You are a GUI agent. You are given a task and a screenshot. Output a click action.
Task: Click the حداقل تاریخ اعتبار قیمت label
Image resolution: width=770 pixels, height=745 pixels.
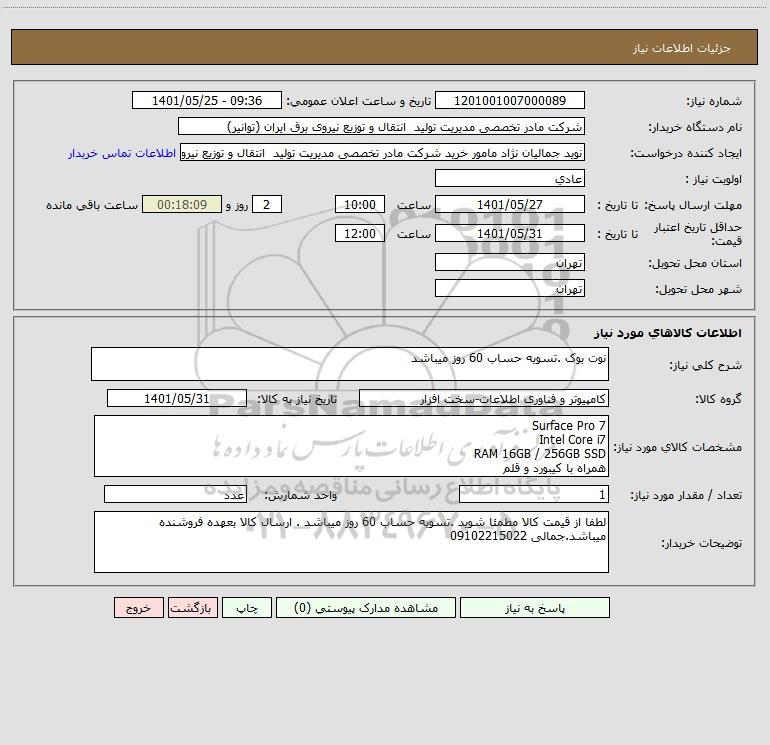tap(697, 234)
